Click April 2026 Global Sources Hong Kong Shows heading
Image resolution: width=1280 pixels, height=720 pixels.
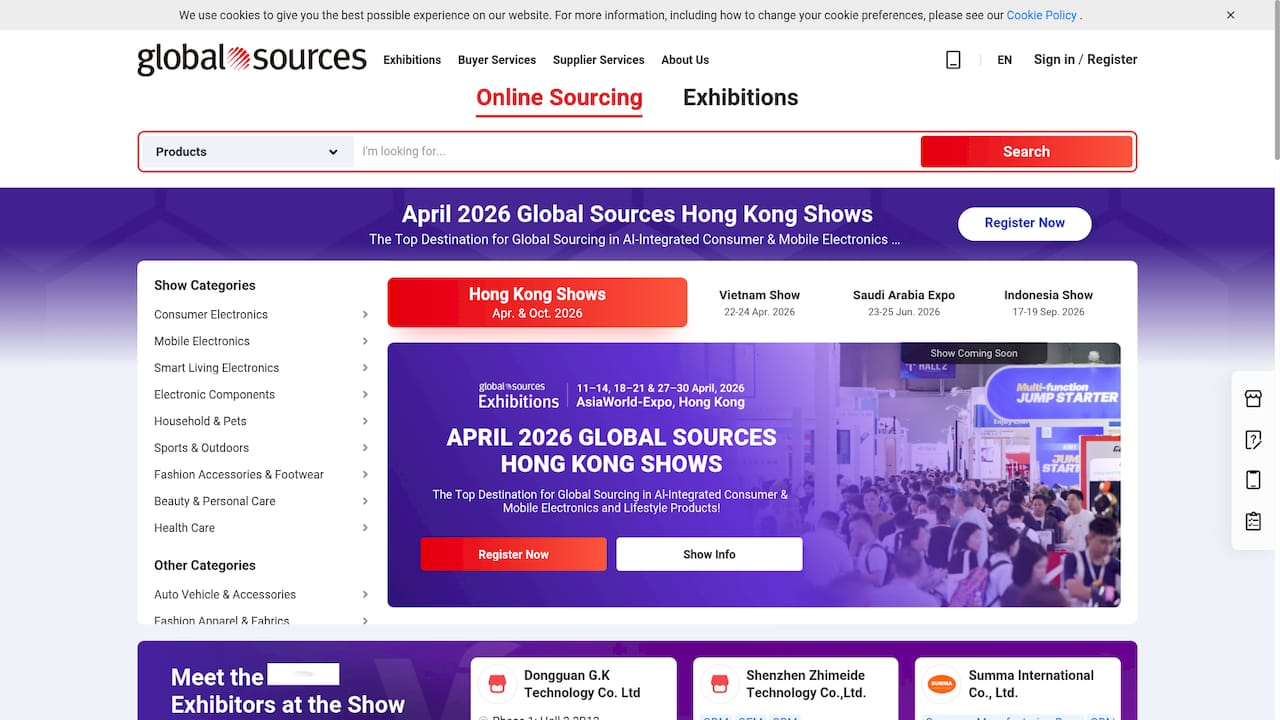[637, 214]
